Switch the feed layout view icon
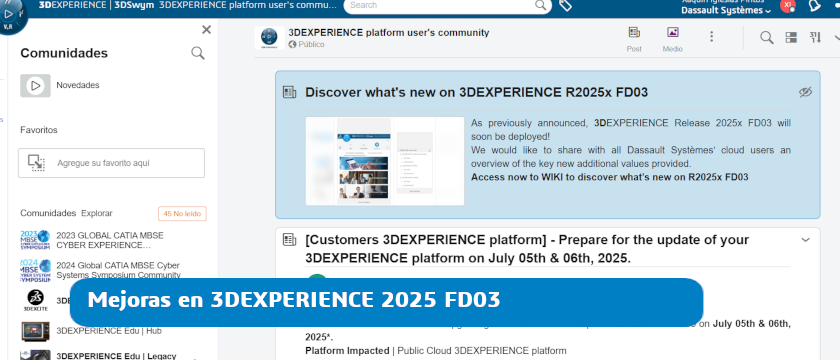 [791, 38]
